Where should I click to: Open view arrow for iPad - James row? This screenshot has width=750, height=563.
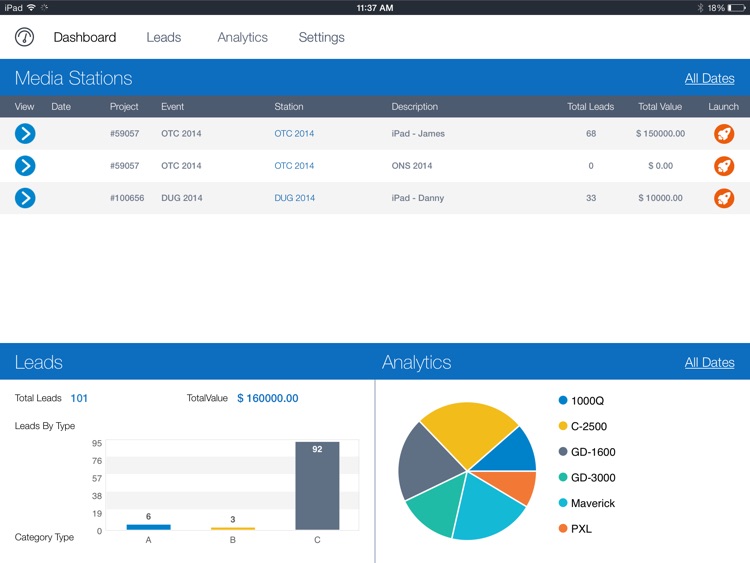tap(25, 134)
